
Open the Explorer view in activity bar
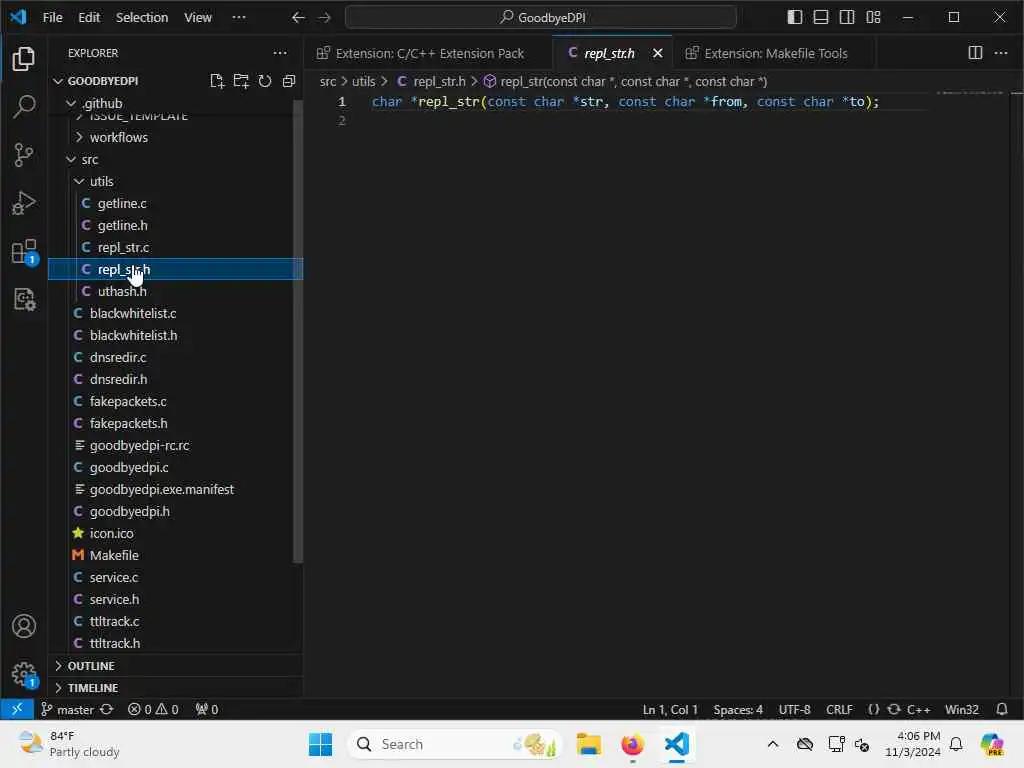[x=24, y=59]
